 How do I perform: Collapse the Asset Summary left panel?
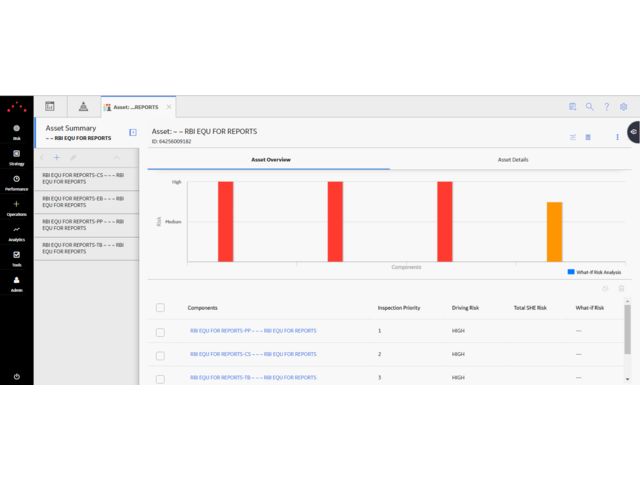pyautogui.click(x=133, y=132)
